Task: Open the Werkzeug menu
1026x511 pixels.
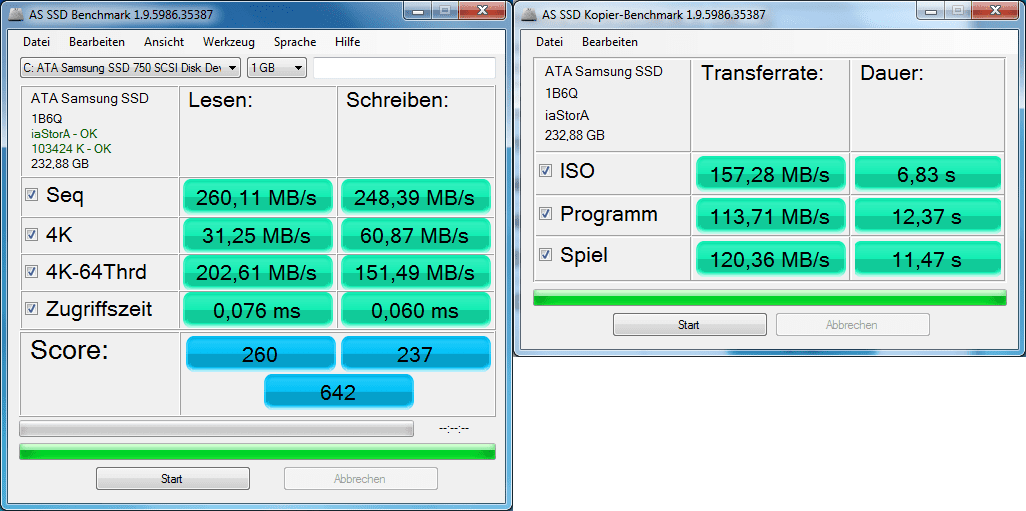Action: click(x=228, y=42)
